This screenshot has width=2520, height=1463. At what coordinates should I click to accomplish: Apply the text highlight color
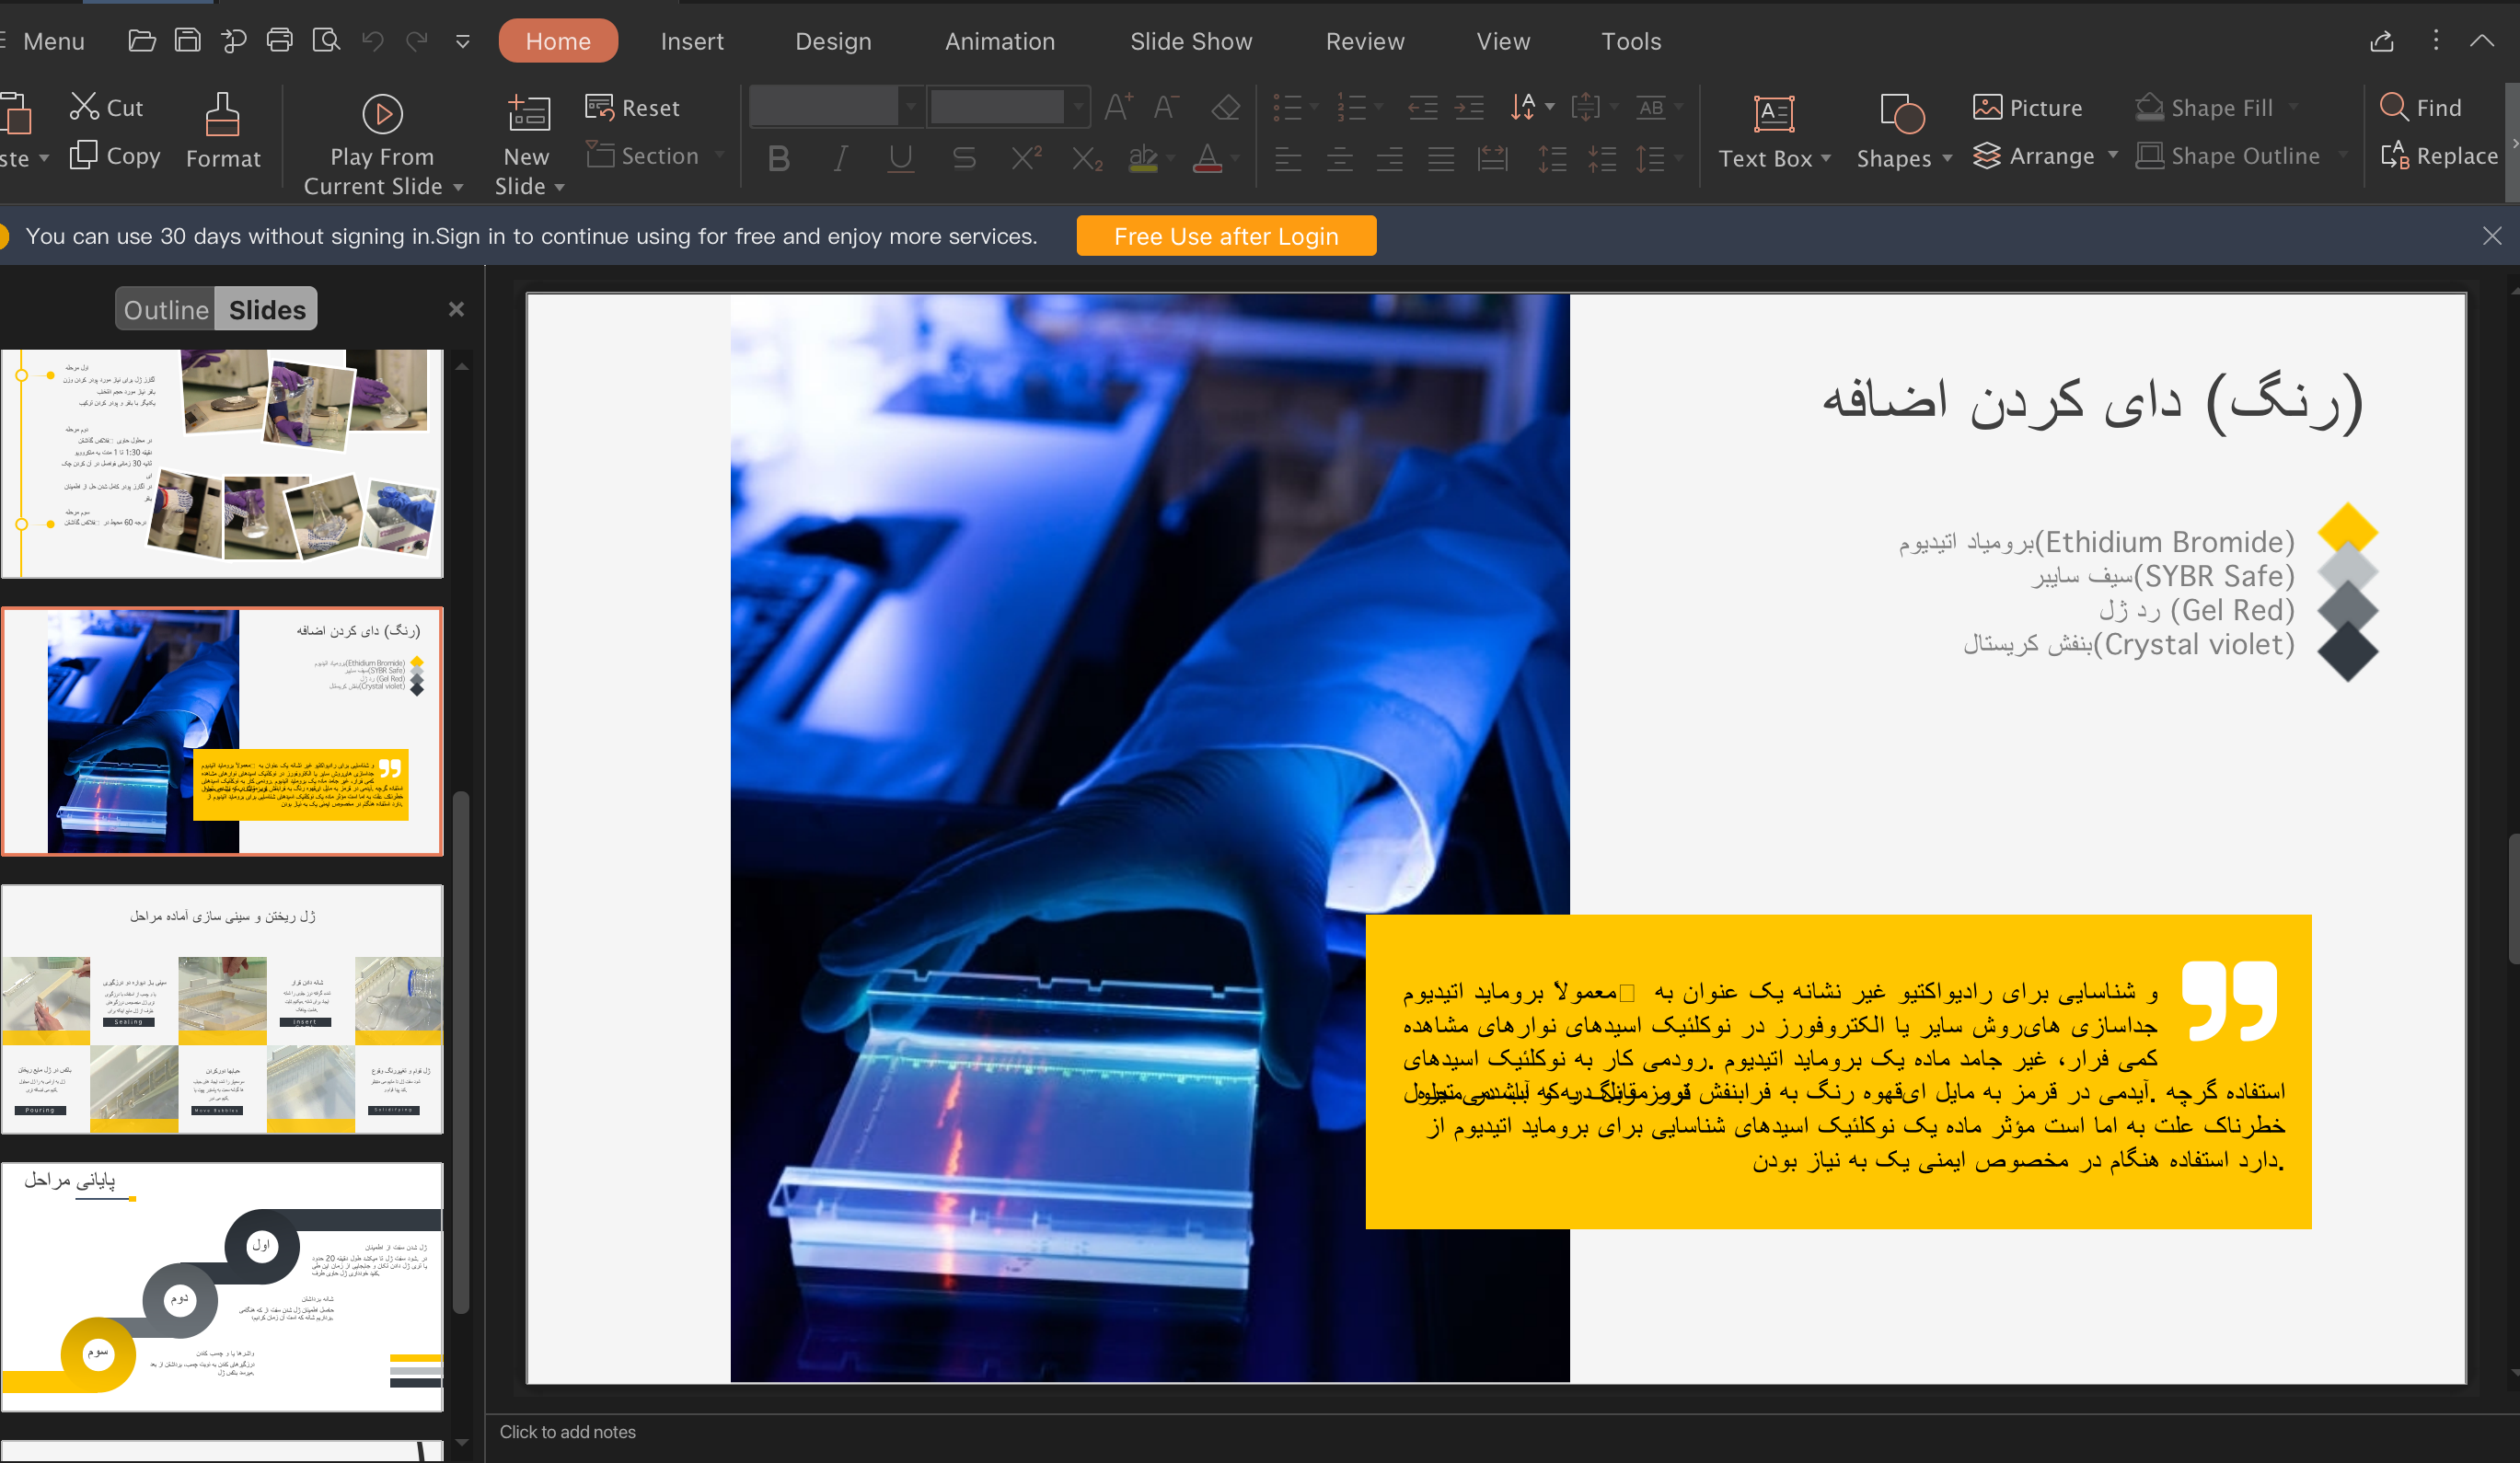(x=1143, y=158)
